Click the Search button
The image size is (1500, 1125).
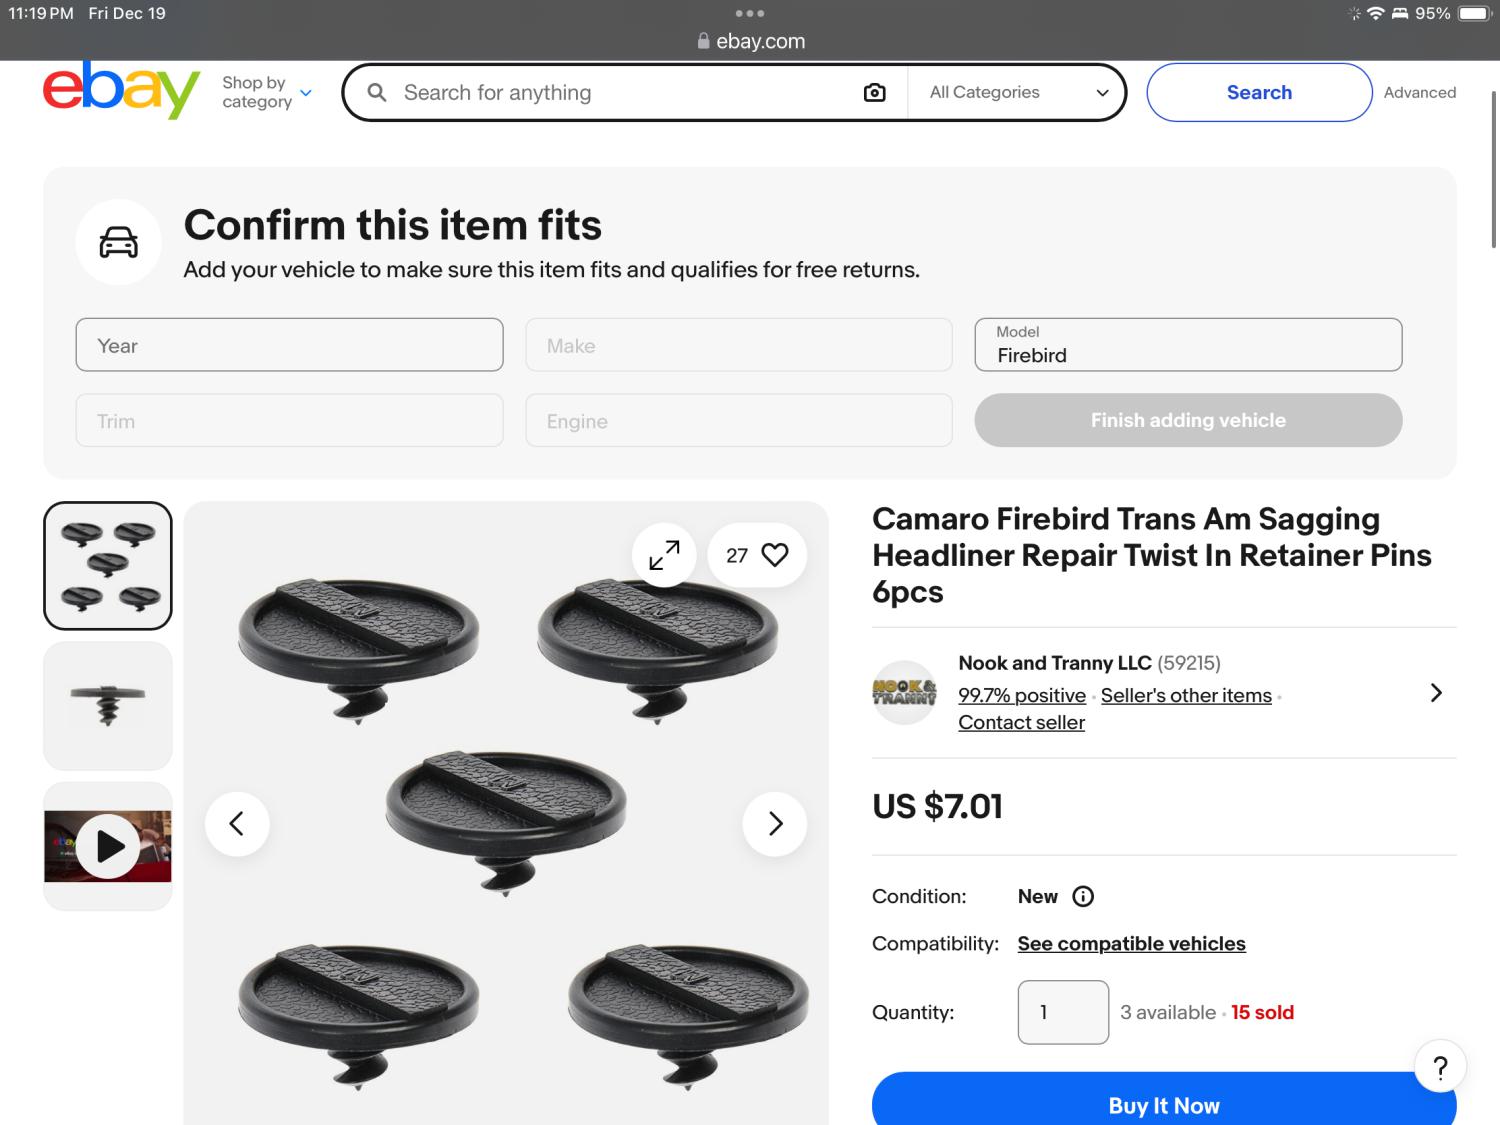[x=1259, y=93]
